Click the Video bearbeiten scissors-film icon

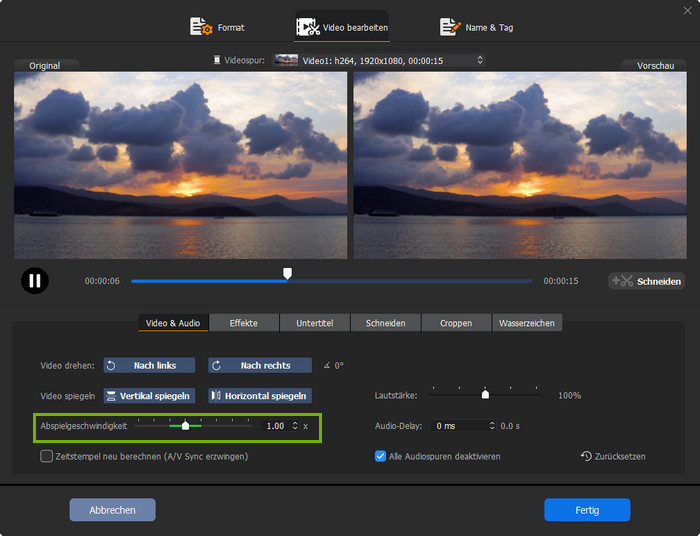click(308, 27)
